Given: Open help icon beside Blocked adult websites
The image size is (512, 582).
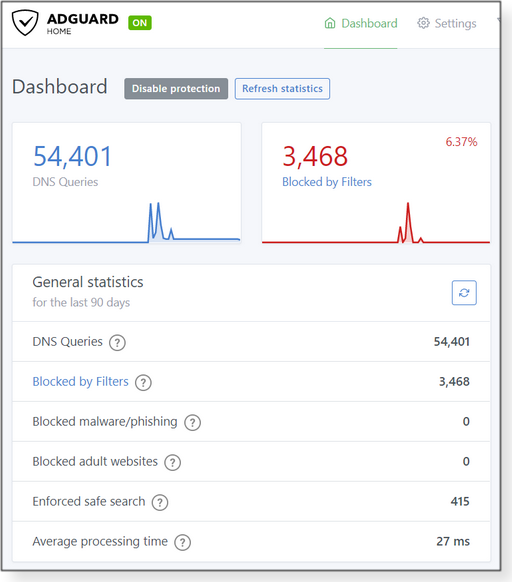Looking at the screenshot, I should click(173, 462).
